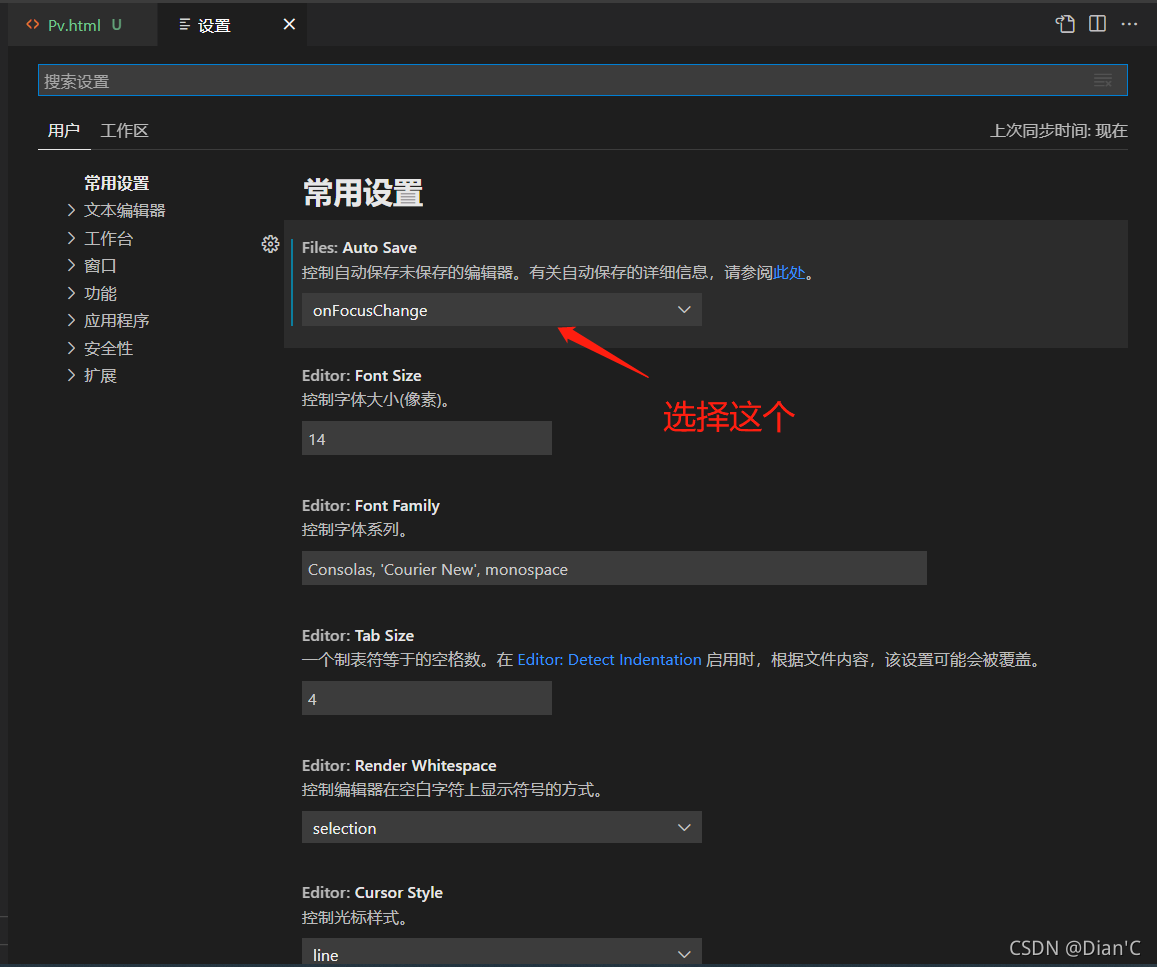This screenshot has height=967, width=1157.
Task: Select 常用设置 in the settings tree
Action: pyautogui.click(x=117, y=183)
